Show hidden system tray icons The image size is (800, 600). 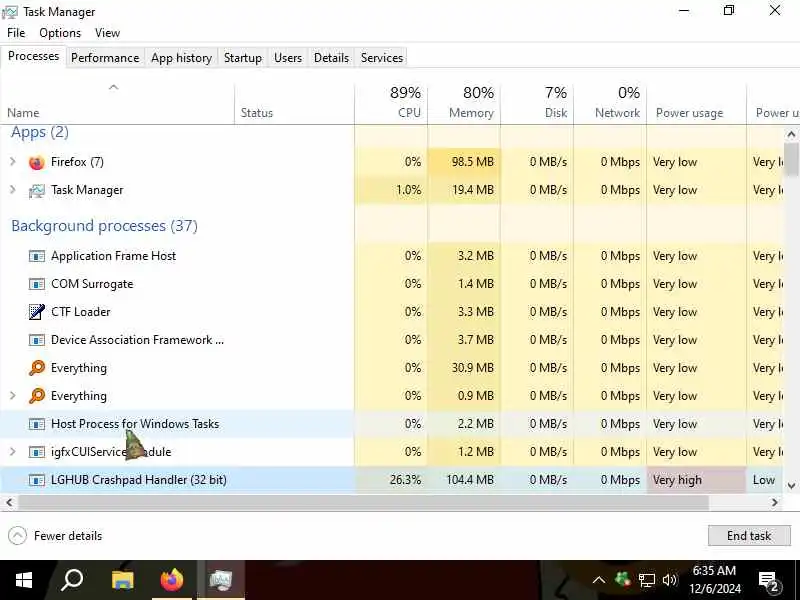point(599,580)
